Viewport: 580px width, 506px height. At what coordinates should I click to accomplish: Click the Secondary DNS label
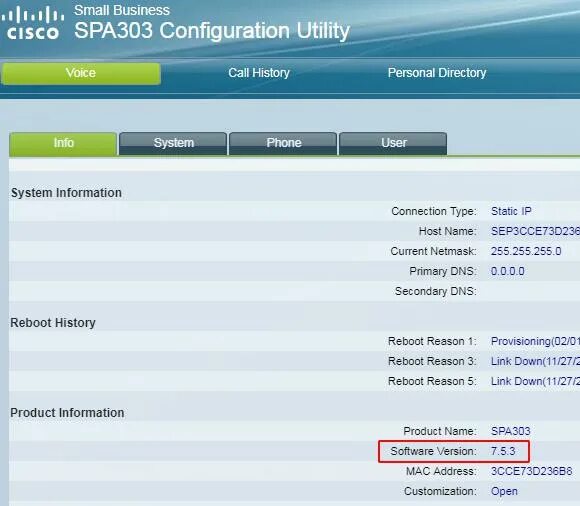click(436, 291)
